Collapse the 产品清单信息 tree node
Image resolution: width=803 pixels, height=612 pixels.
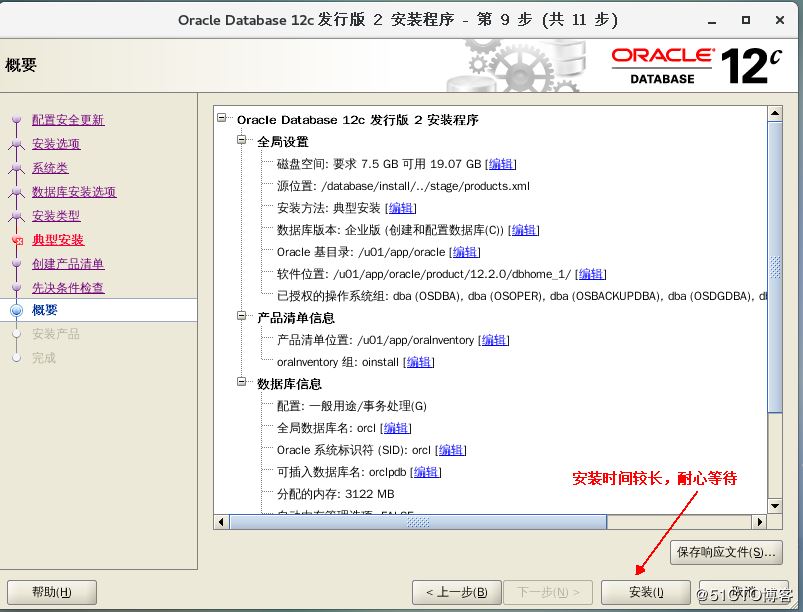tap(242, 317)
